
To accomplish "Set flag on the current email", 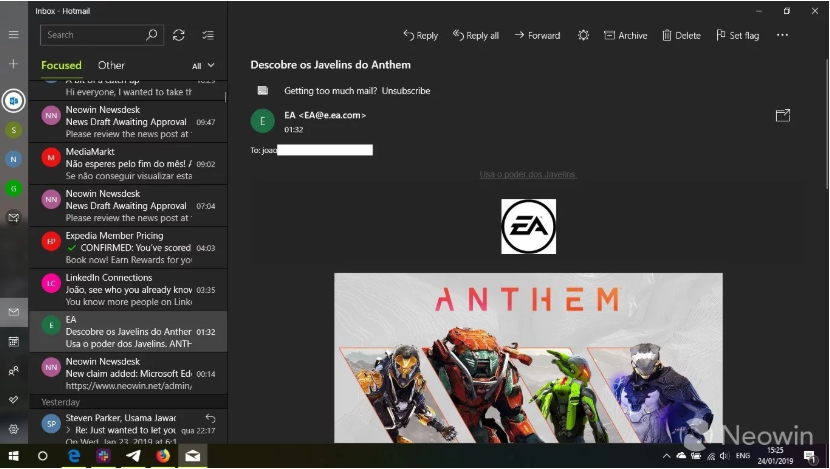I will [738, 35].
